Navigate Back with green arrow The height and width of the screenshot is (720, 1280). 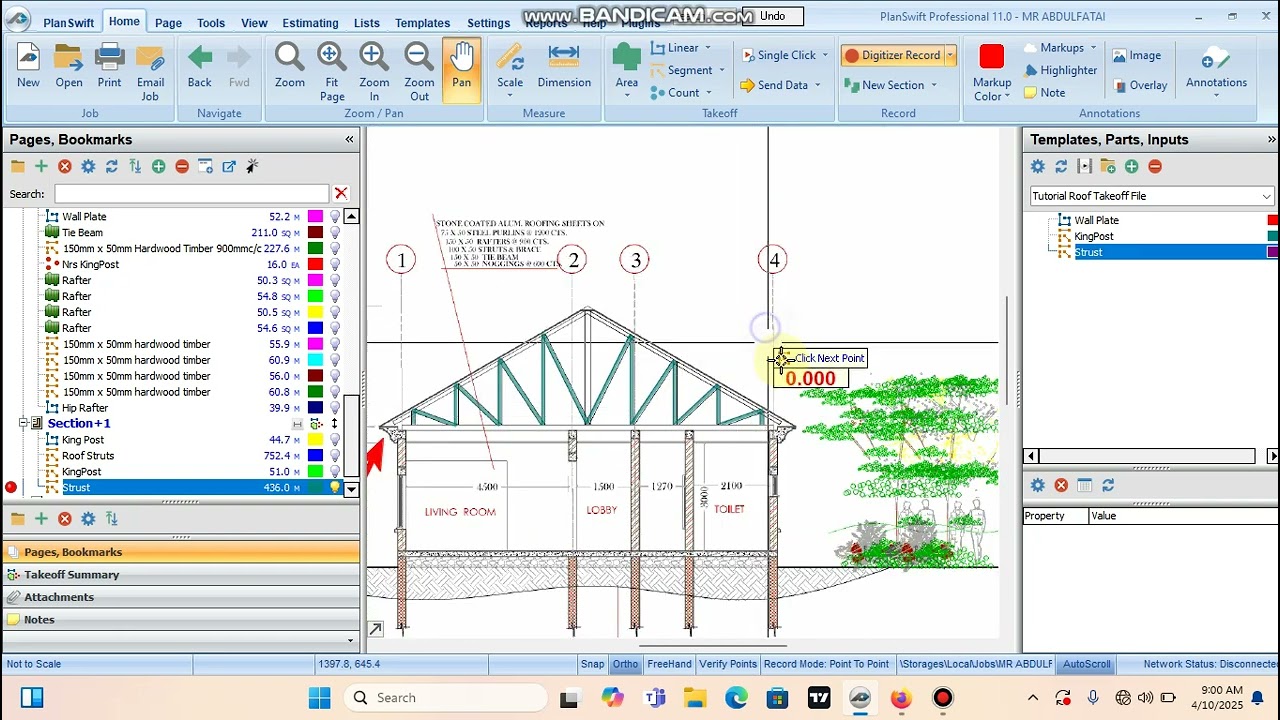pos(200,67)
